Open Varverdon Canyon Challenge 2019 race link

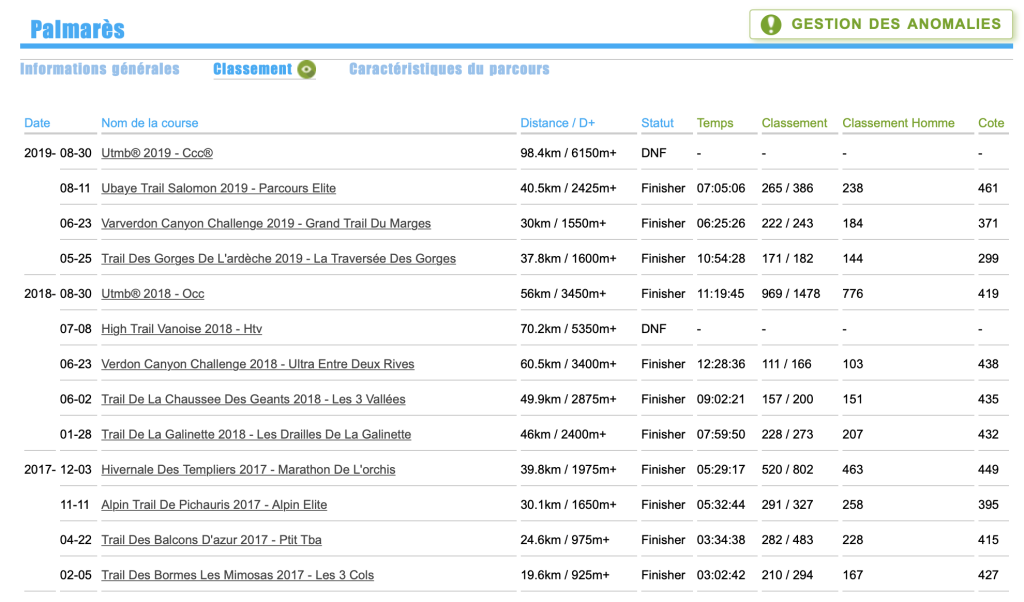266,223
